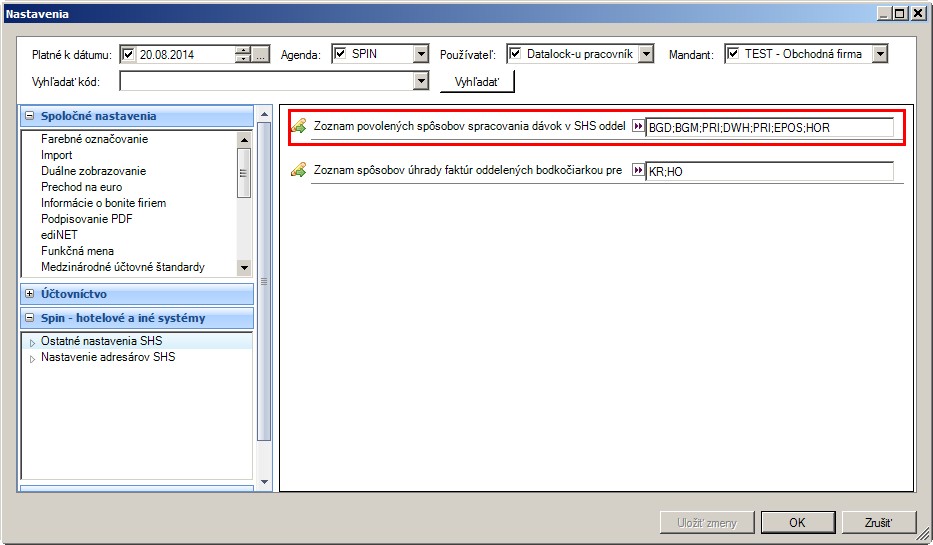Click the edit icon beside Zoznam povolených spôsobov

pos(299,126)
